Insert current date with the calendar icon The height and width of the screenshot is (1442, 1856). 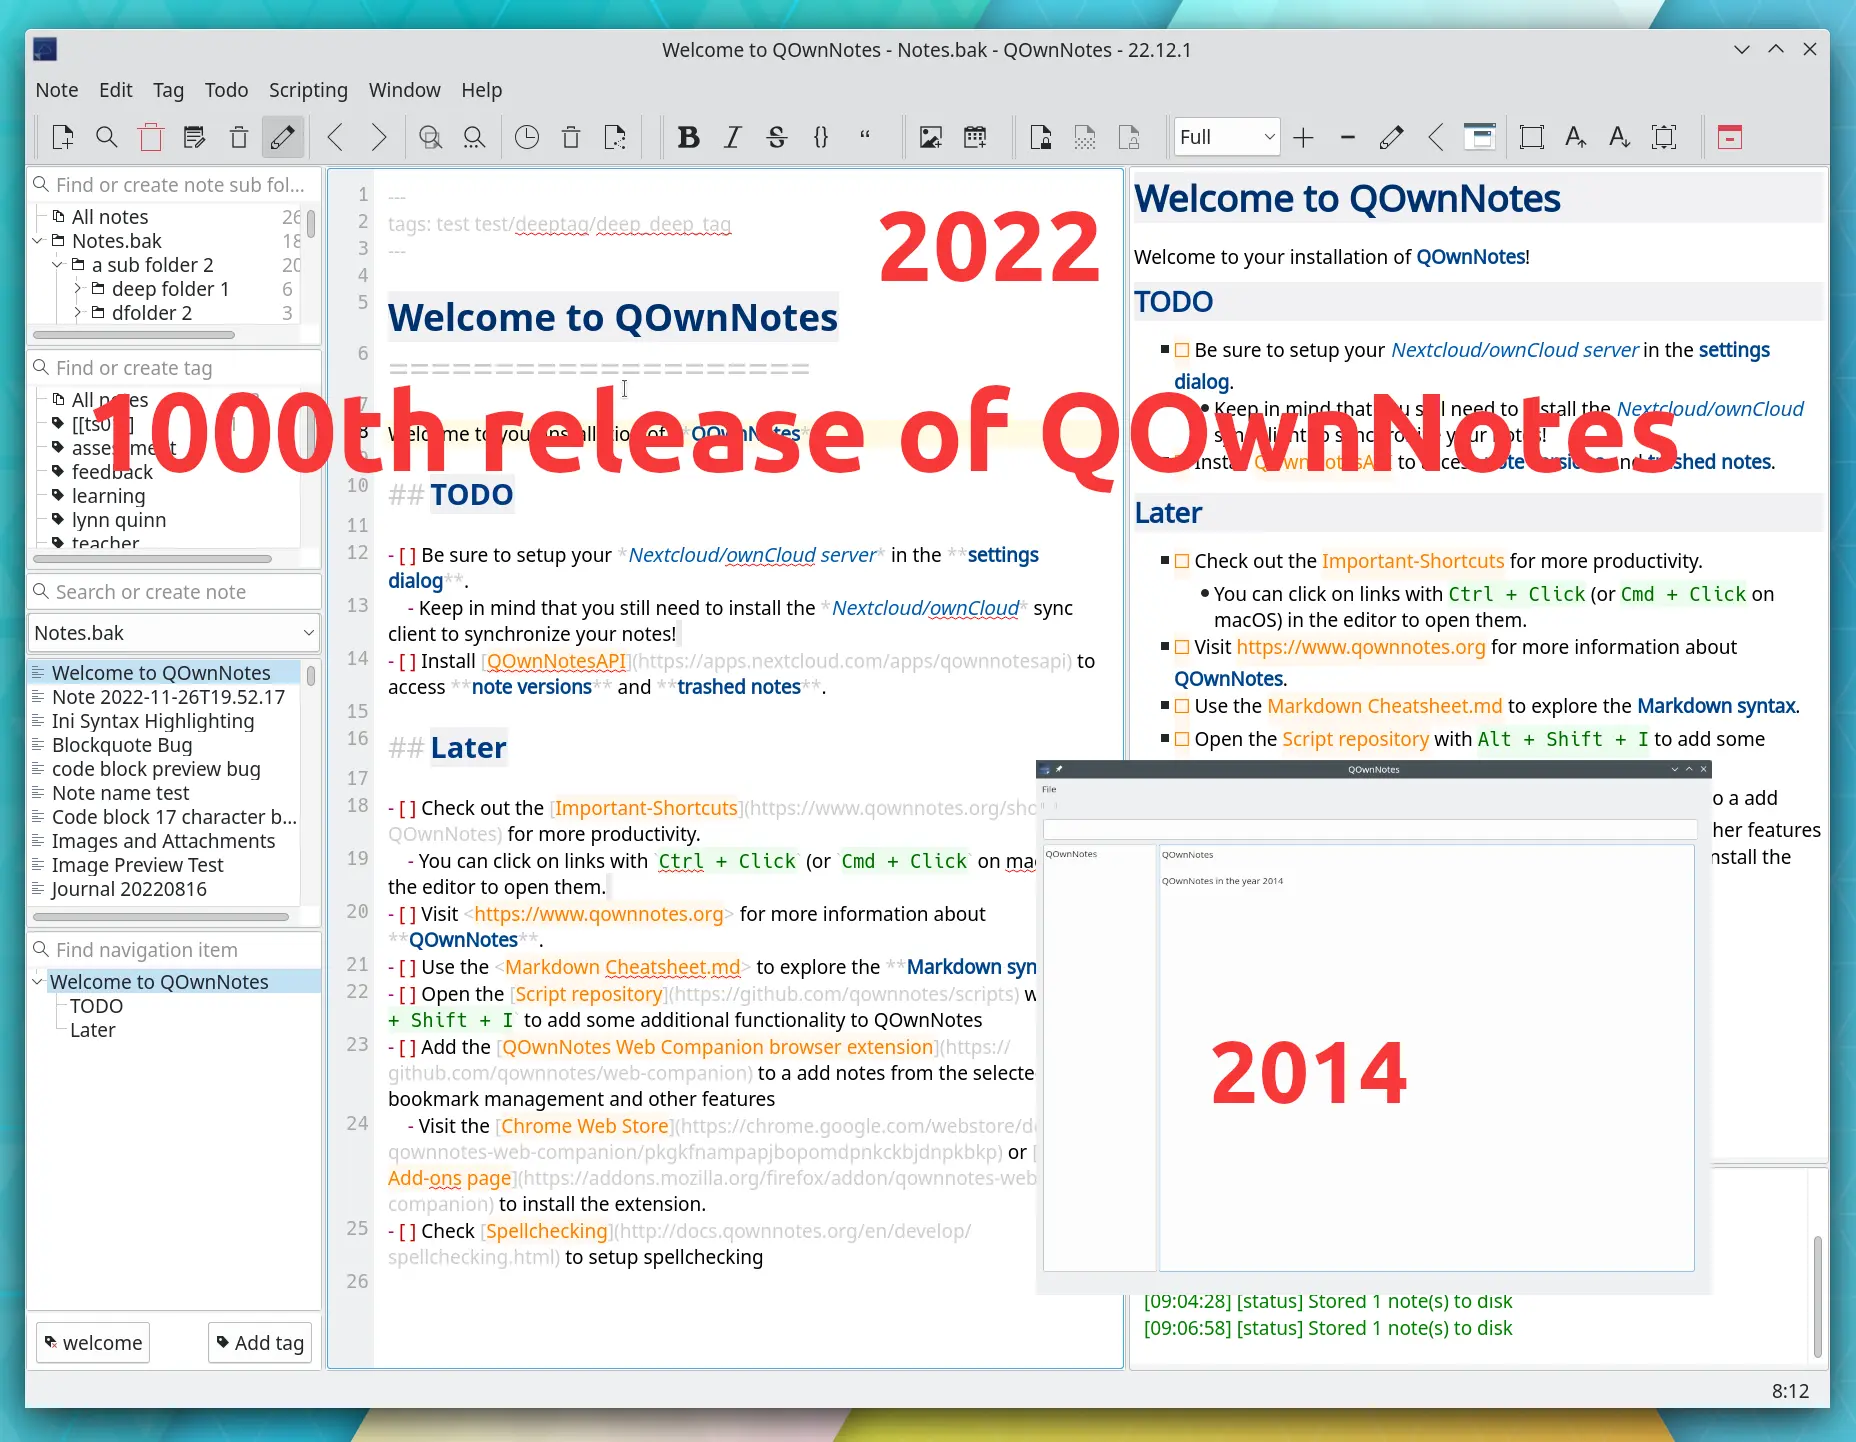point(977,137)
